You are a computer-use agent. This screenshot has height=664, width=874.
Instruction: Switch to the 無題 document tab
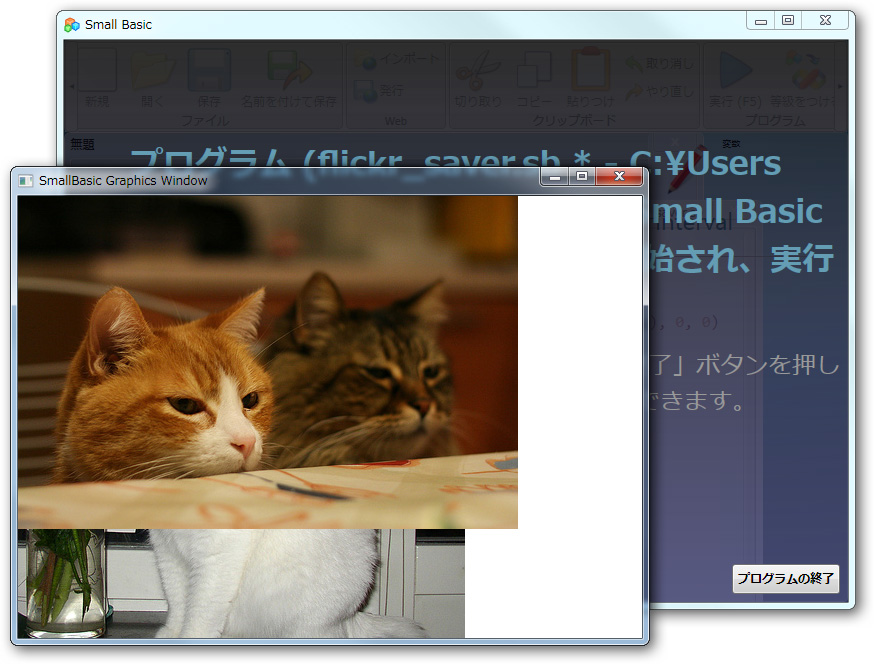point(82,144)
